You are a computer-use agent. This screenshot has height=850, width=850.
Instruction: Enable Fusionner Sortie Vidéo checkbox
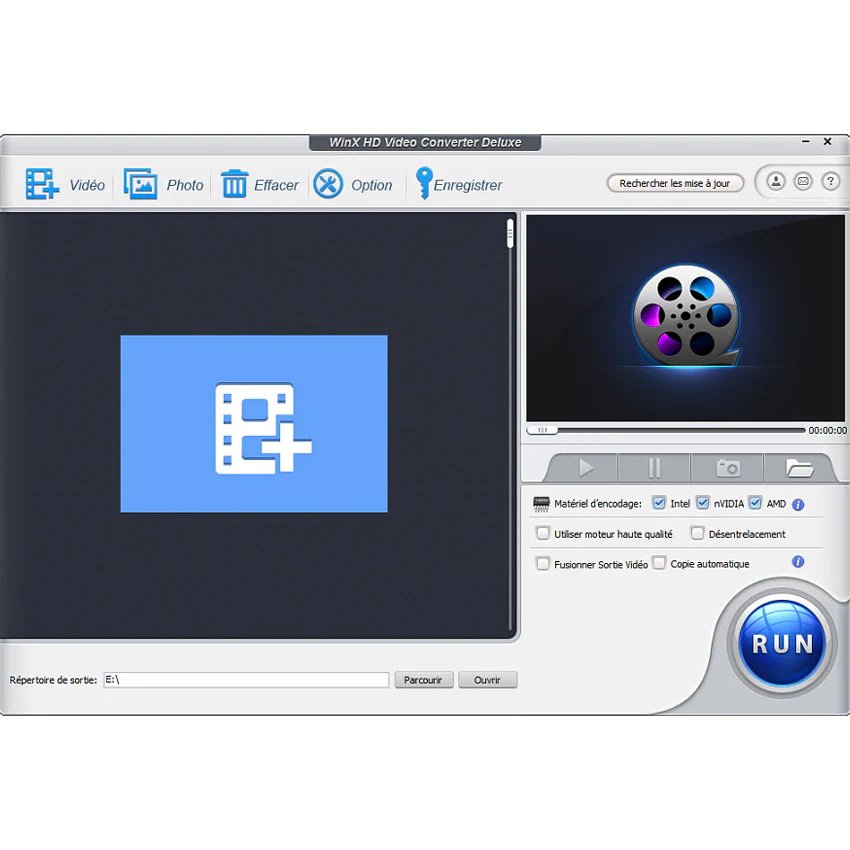click(x=543, y=563)
